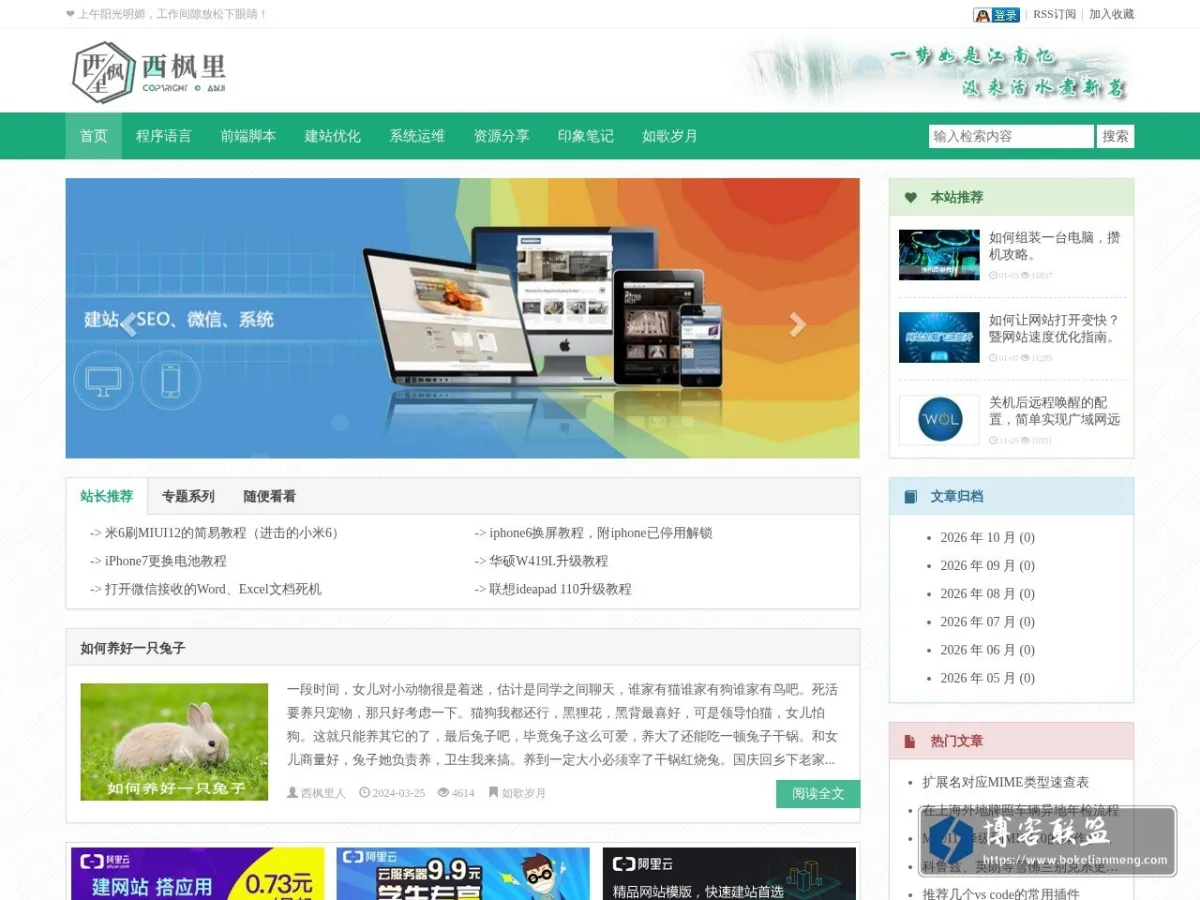This screenshot has height=900, width=1200.
Task: Focus the search input field
Action: pyautogui.click(x=1011, y=136)
